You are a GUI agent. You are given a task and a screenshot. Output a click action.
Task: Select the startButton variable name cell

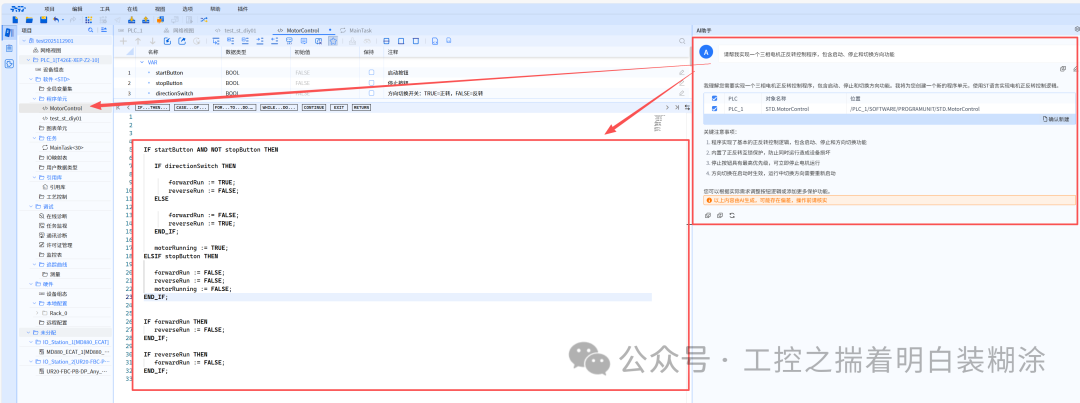pos(169,72)
